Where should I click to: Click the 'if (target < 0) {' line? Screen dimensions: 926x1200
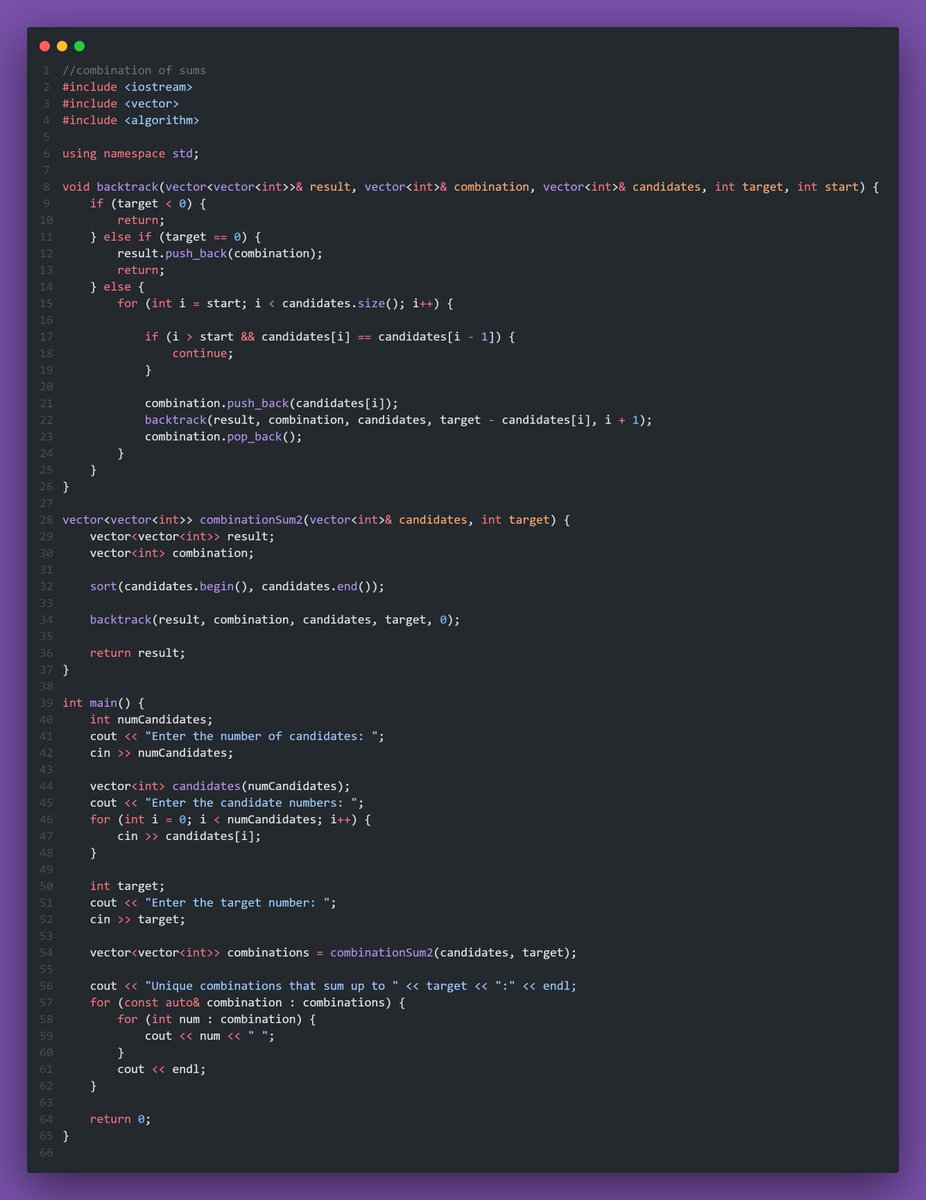148,203
